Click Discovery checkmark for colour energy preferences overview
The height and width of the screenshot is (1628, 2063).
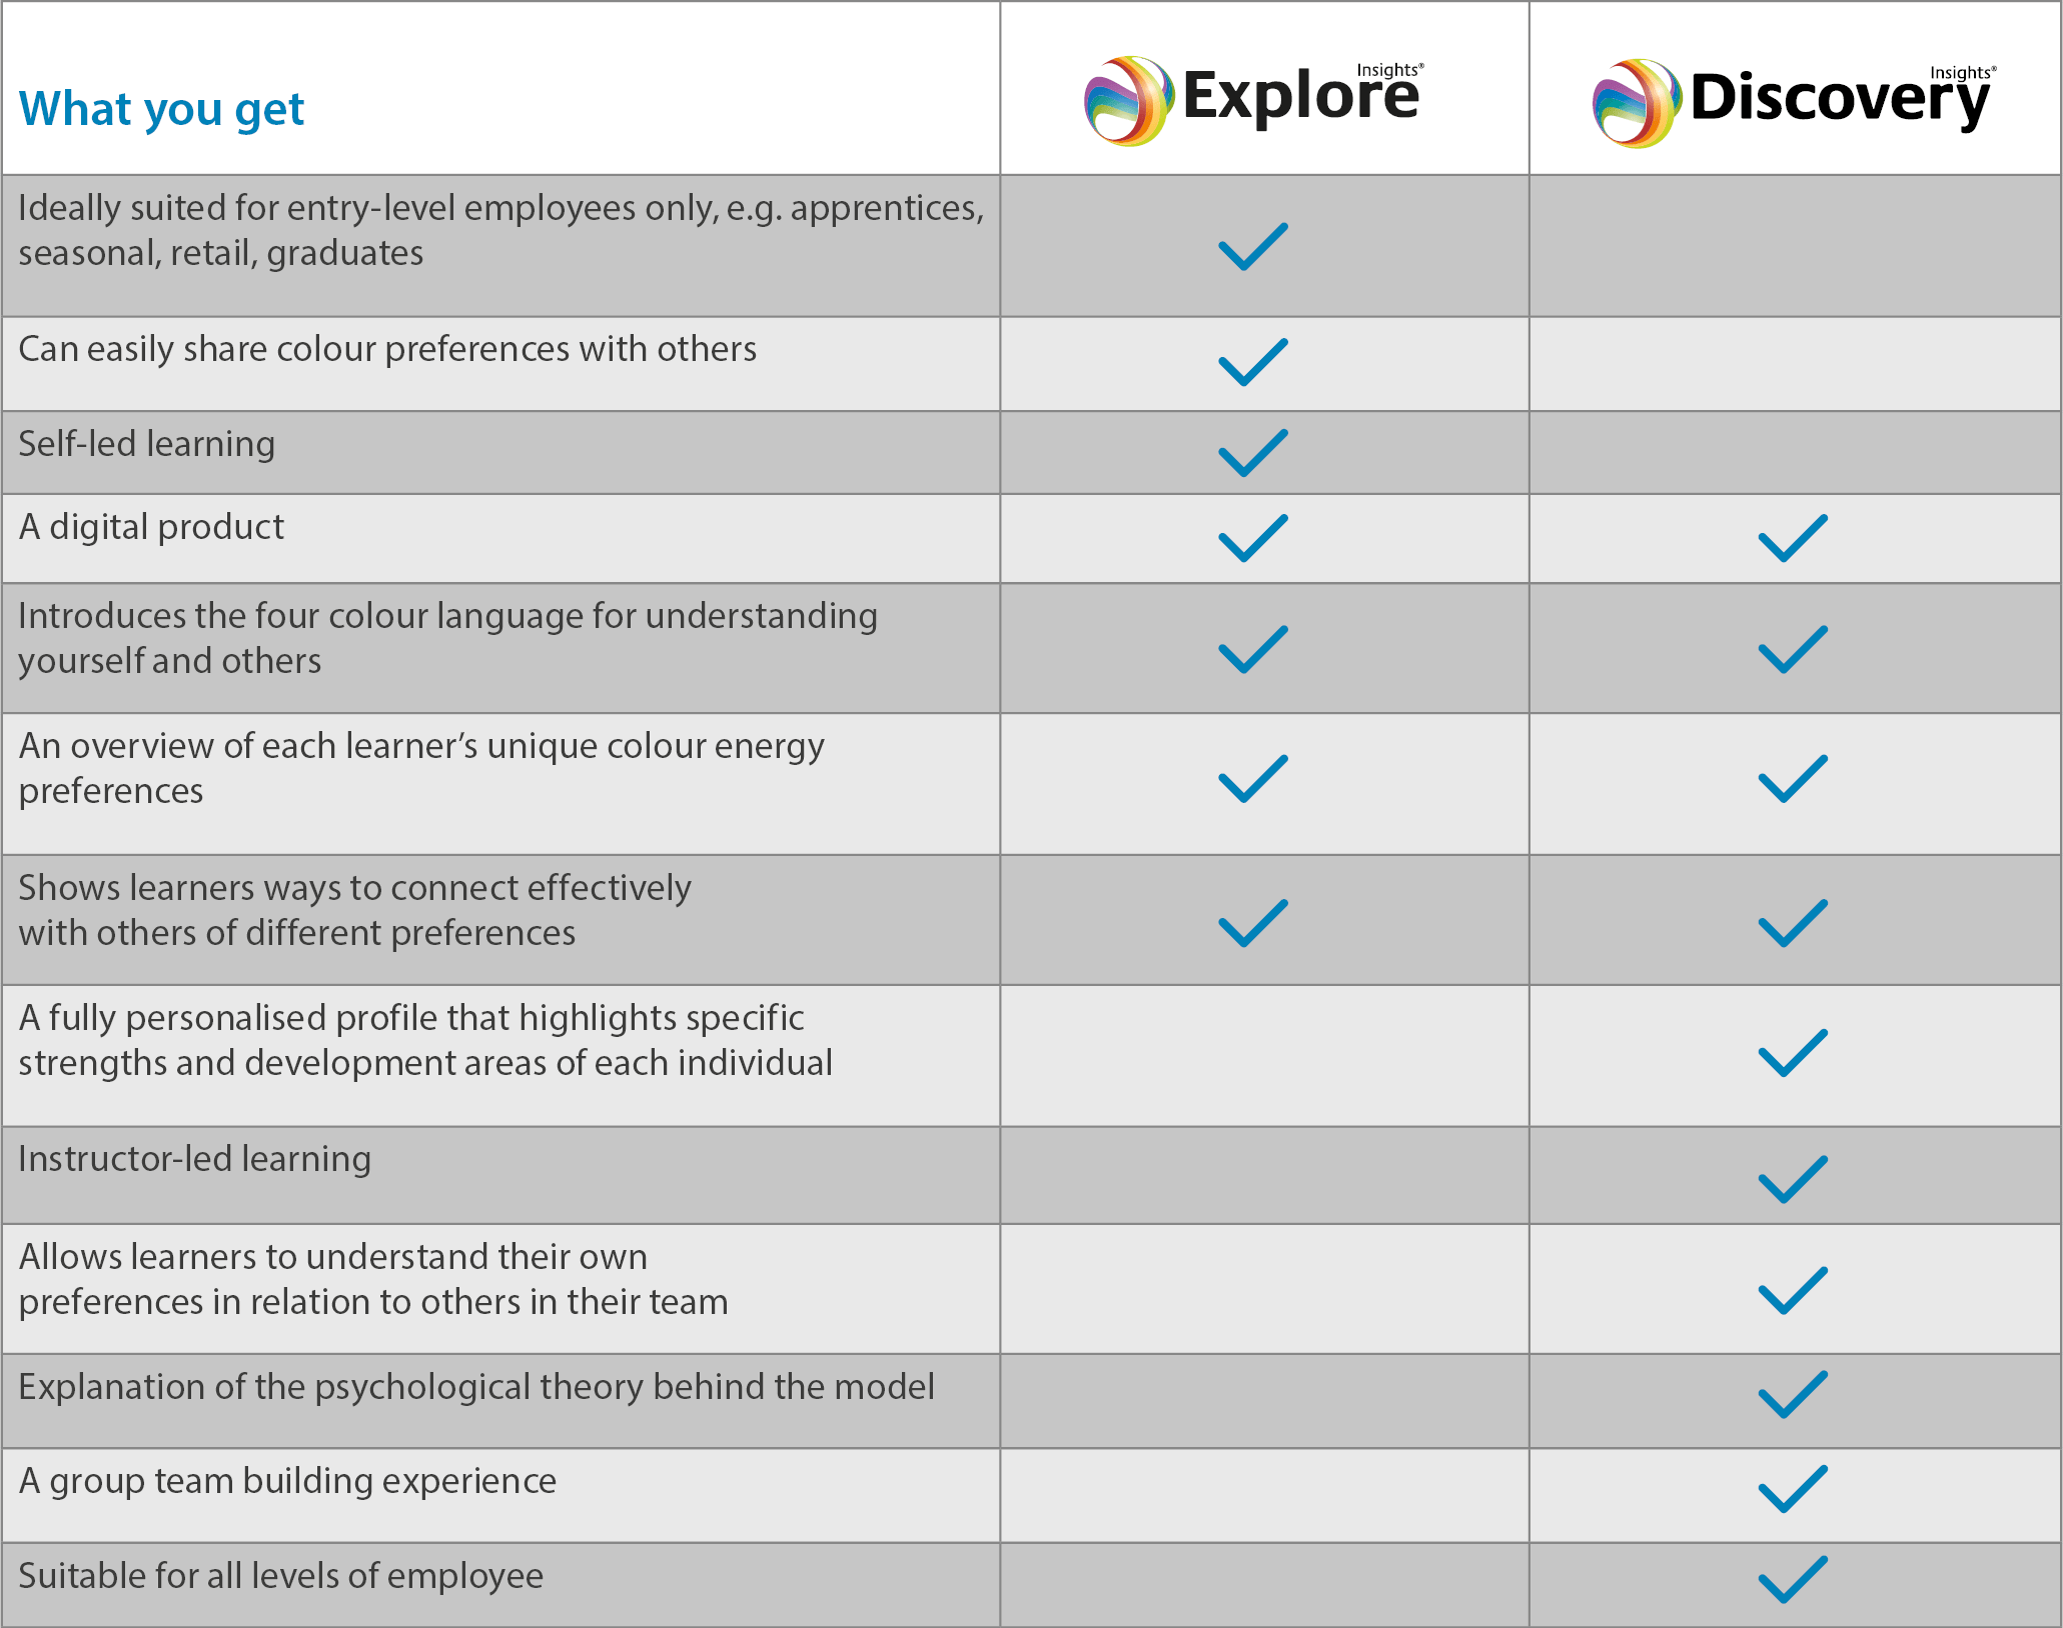(1792, 779)
